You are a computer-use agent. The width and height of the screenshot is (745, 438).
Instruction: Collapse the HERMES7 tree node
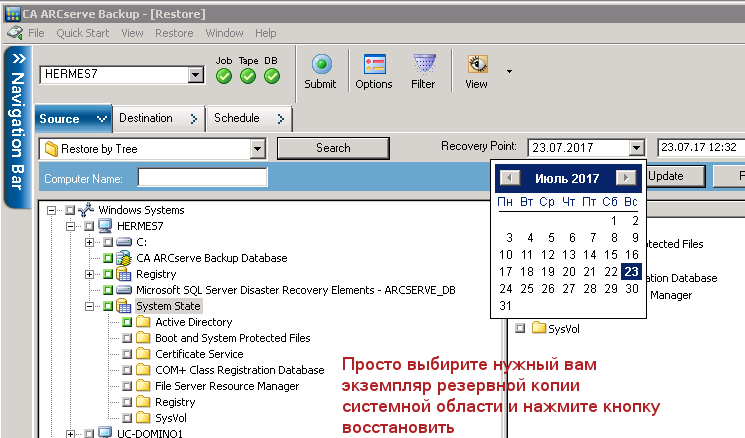pos(70,226)
